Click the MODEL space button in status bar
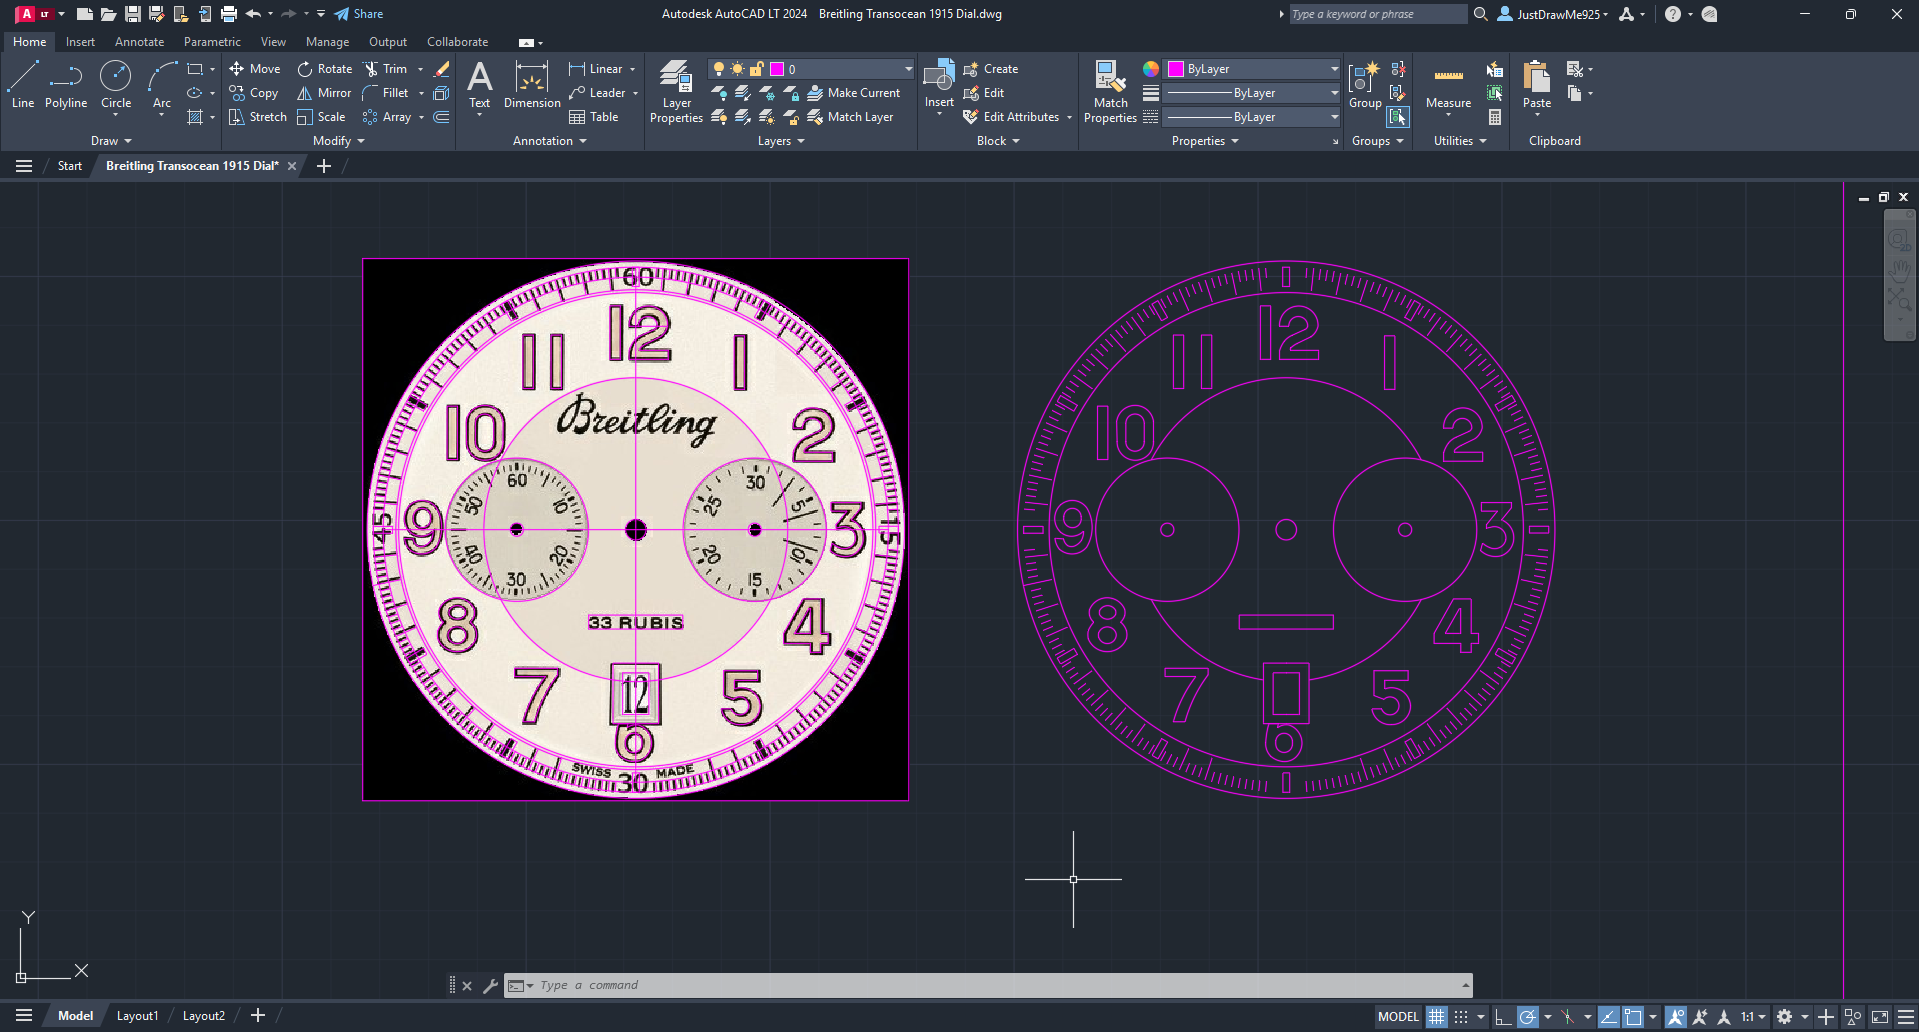This screenshot has width=1919, height=1032. click(1398, 1017)
